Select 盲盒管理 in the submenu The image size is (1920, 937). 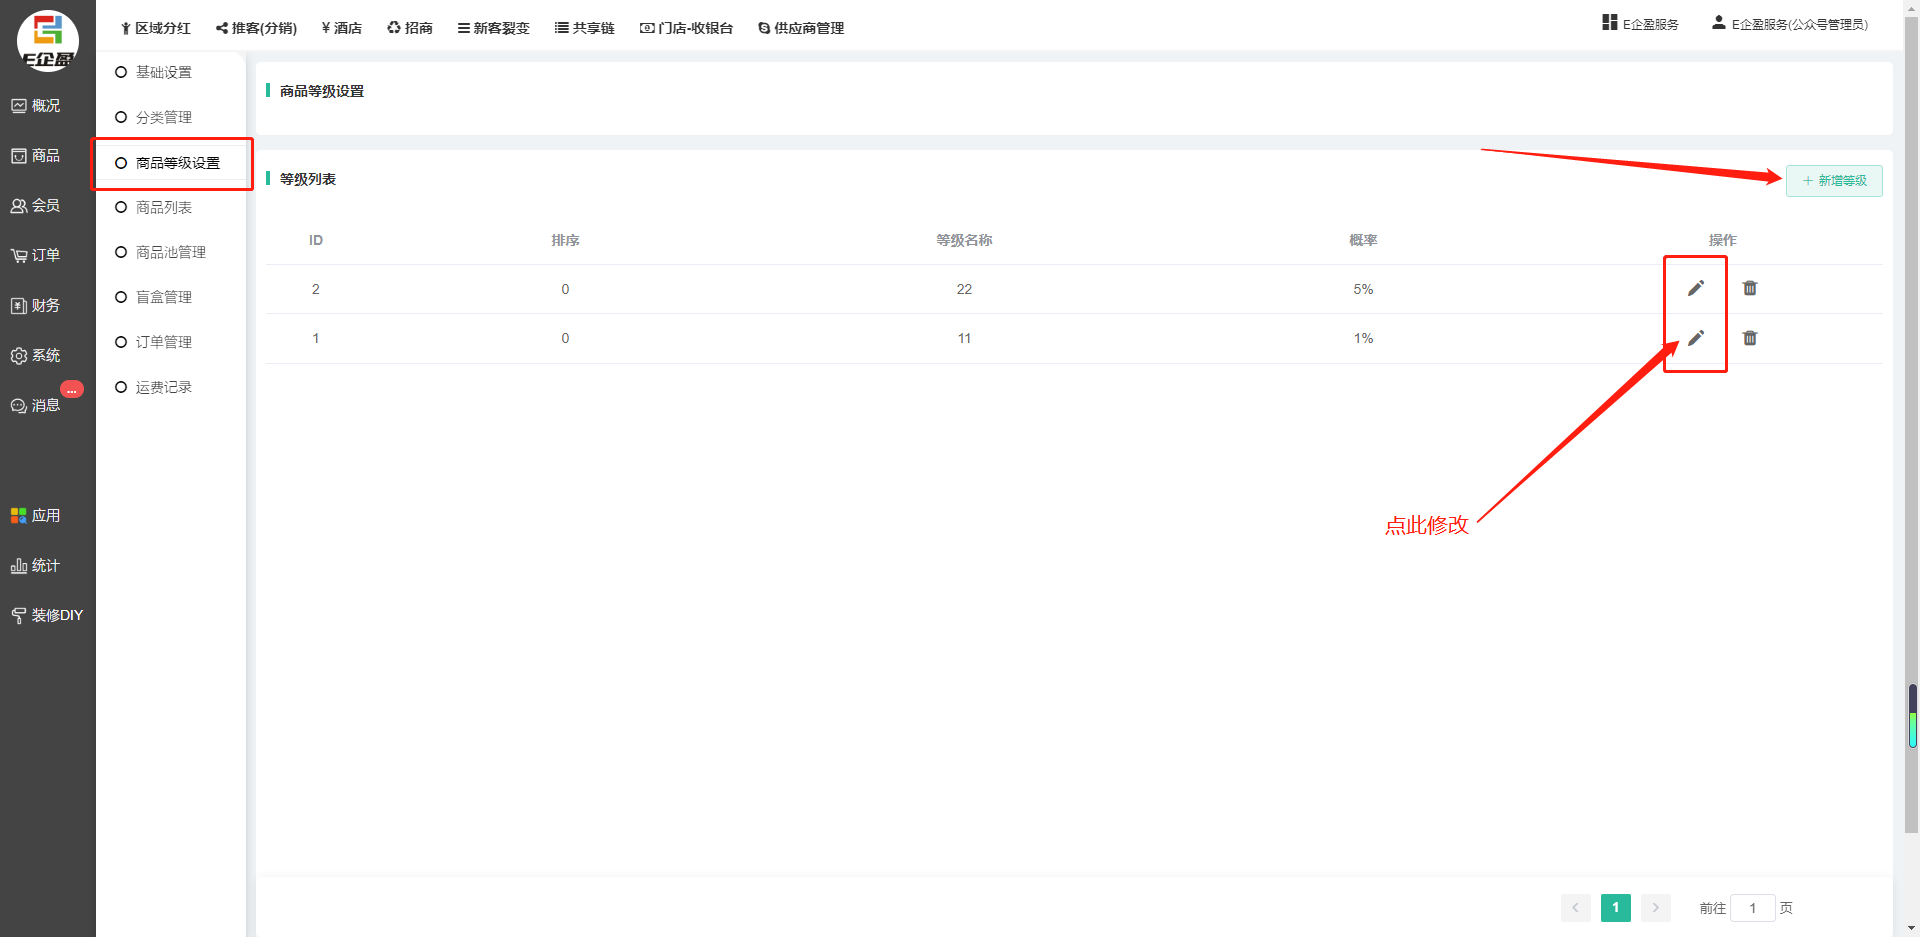pyautogui.click(x=163, y=297)
